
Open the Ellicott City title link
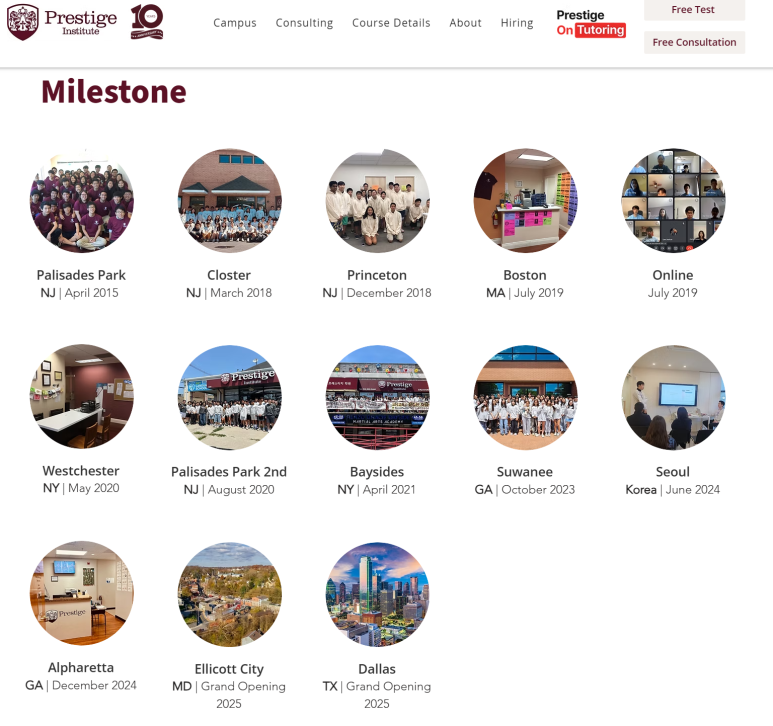(229, 669)
